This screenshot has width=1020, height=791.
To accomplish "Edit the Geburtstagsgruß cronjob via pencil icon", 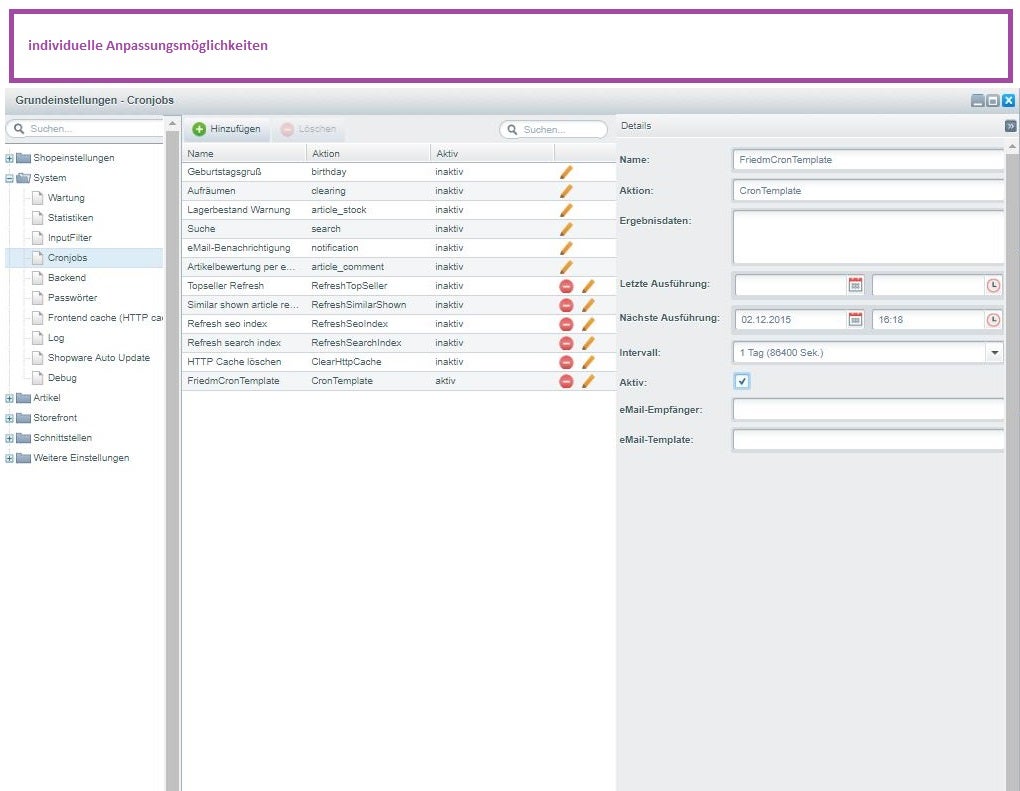I will pos(566,172).
